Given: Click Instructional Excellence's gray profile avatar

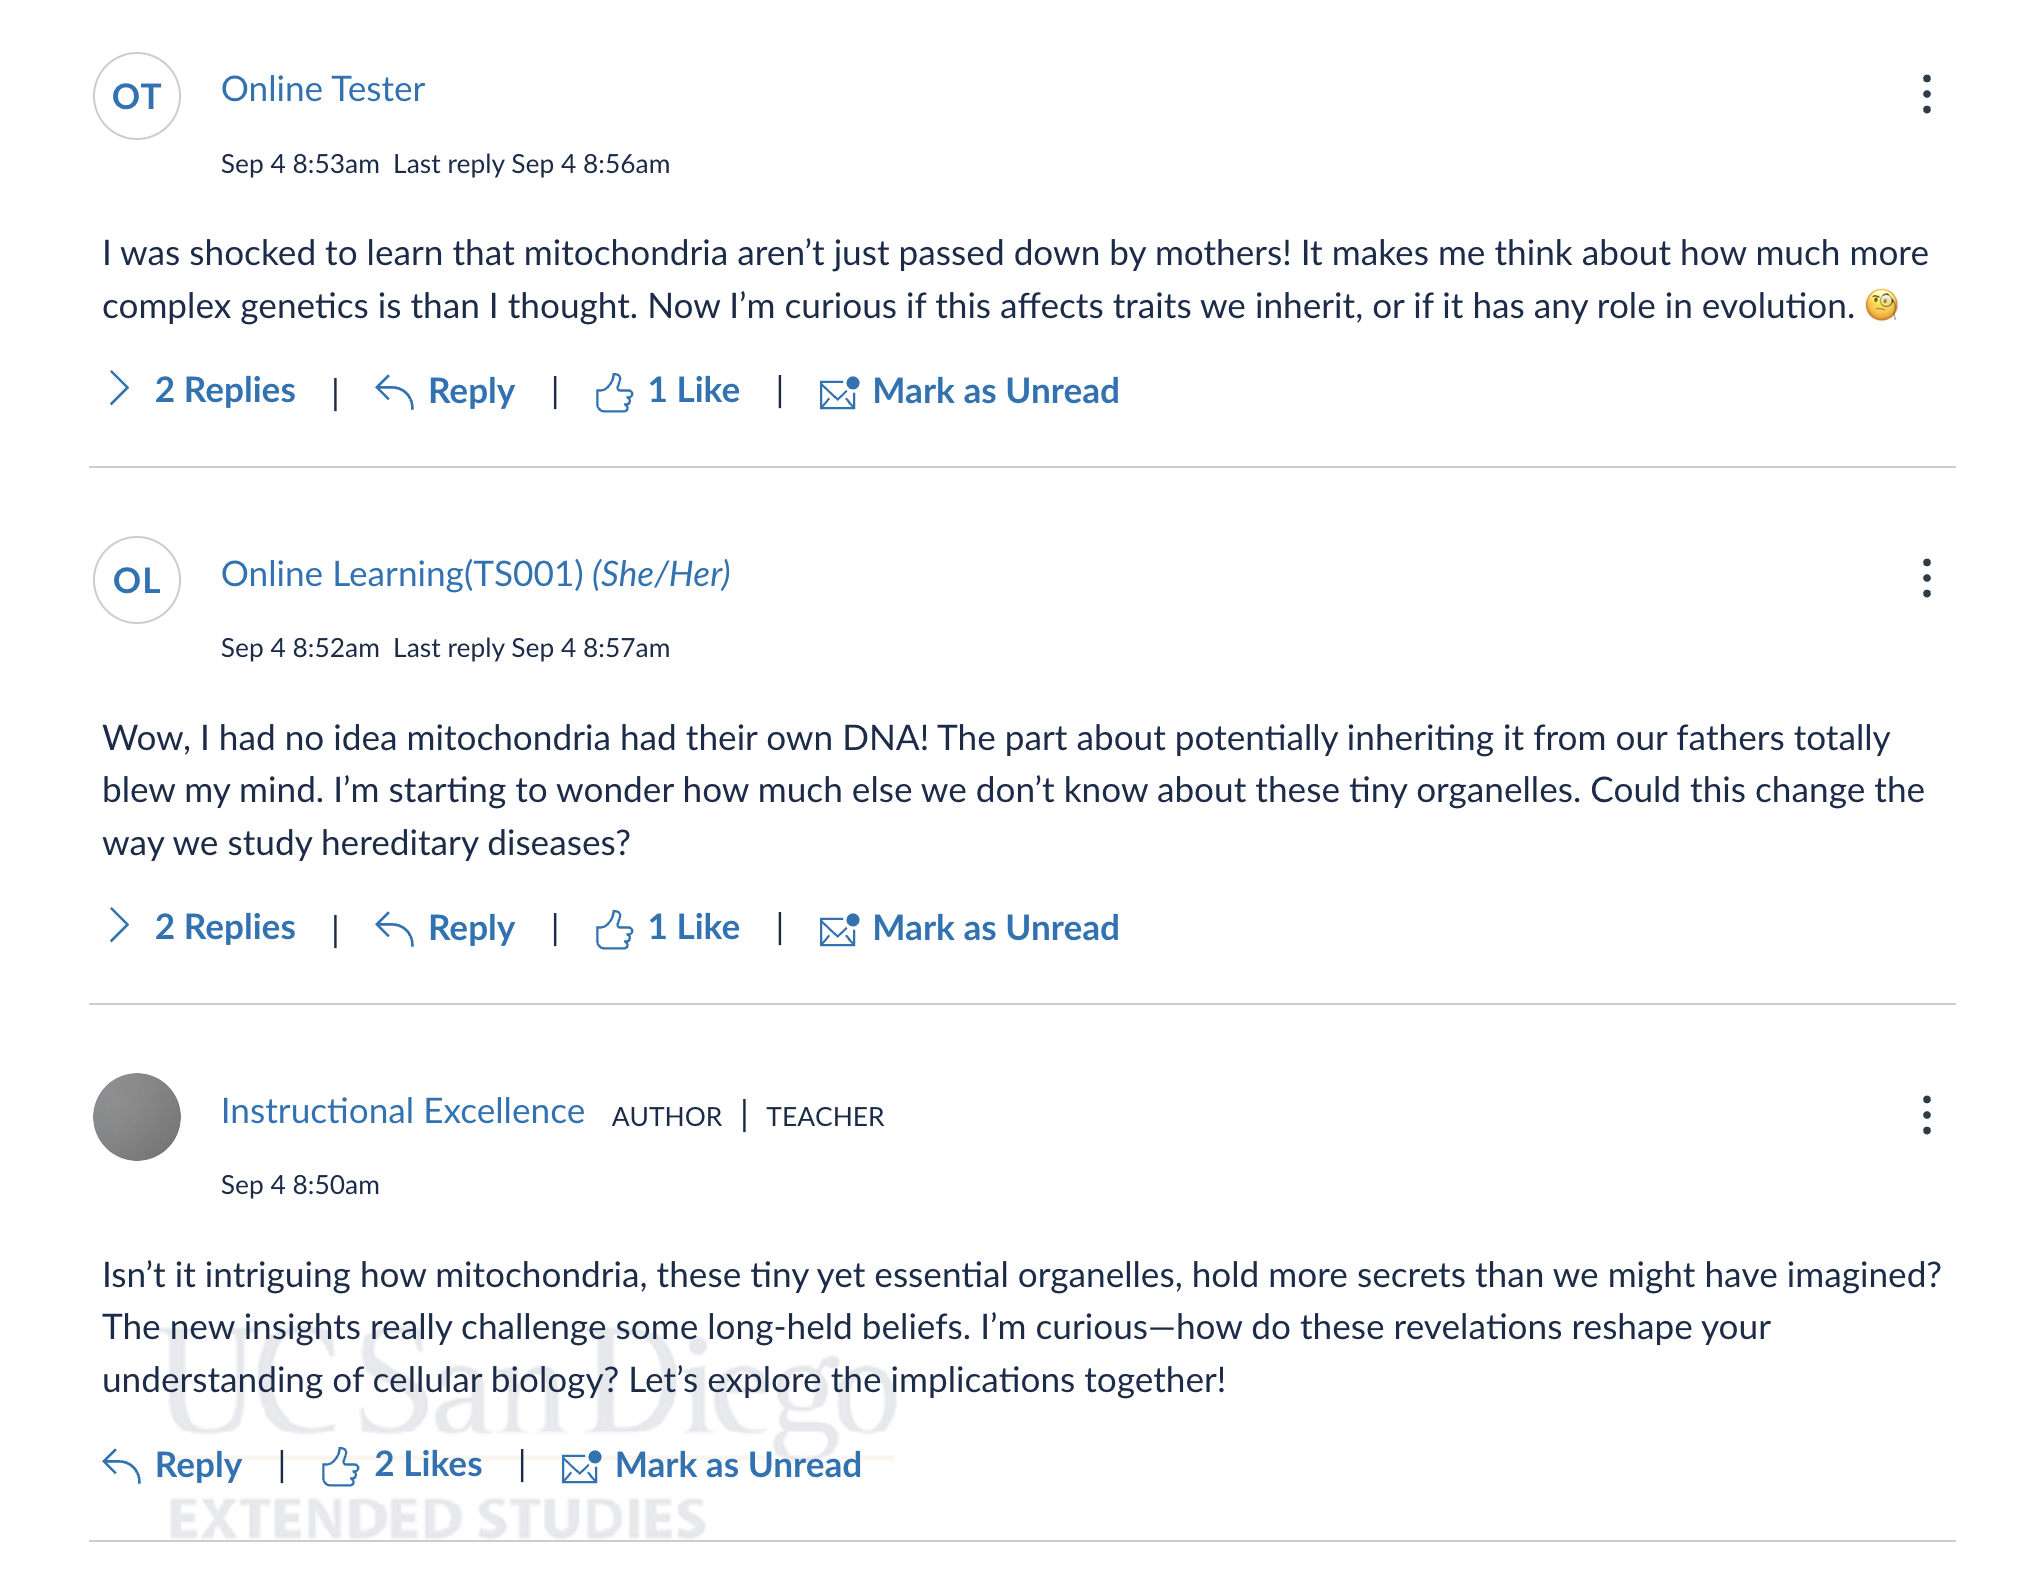Looking at the screenshot, I should click(x=137, y=1117).
